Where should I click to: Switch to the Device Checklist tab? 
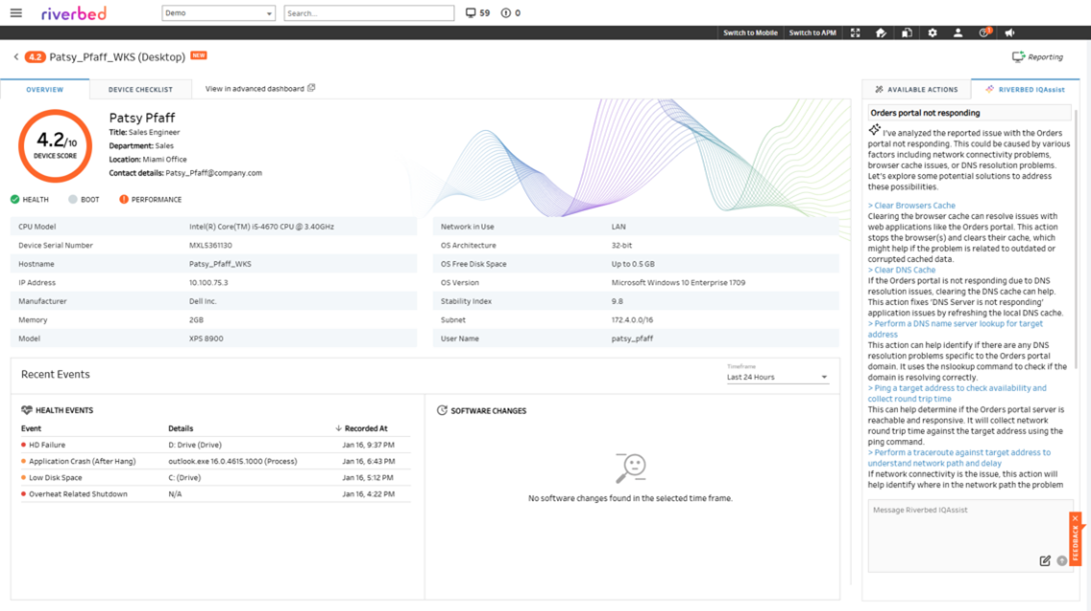coord(141,89)
